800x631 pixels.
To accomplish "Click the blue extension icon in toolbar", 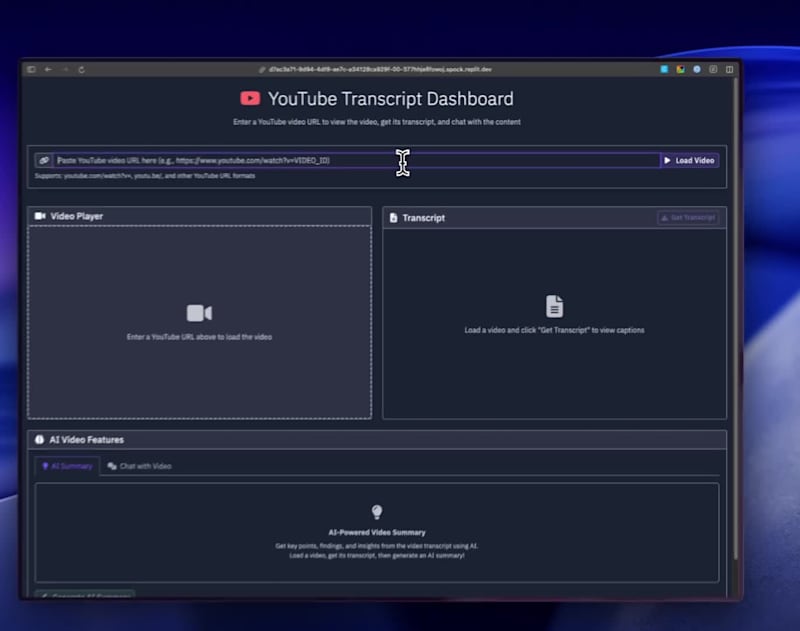I will coord(664,69).
